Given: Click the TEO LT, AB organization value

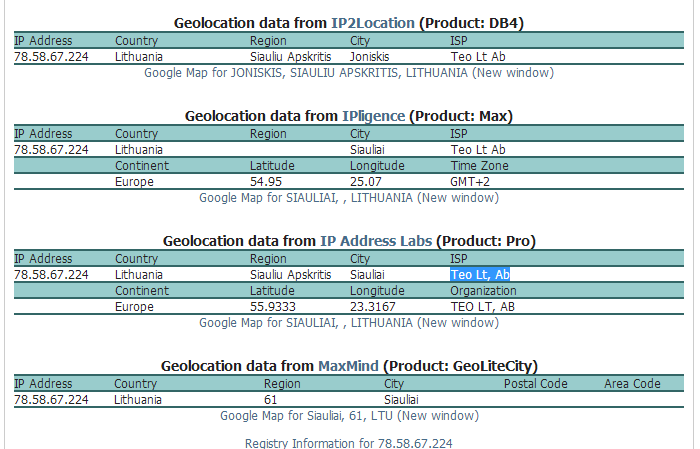Looking at the screenshot, I should click(x=483, y=307).
